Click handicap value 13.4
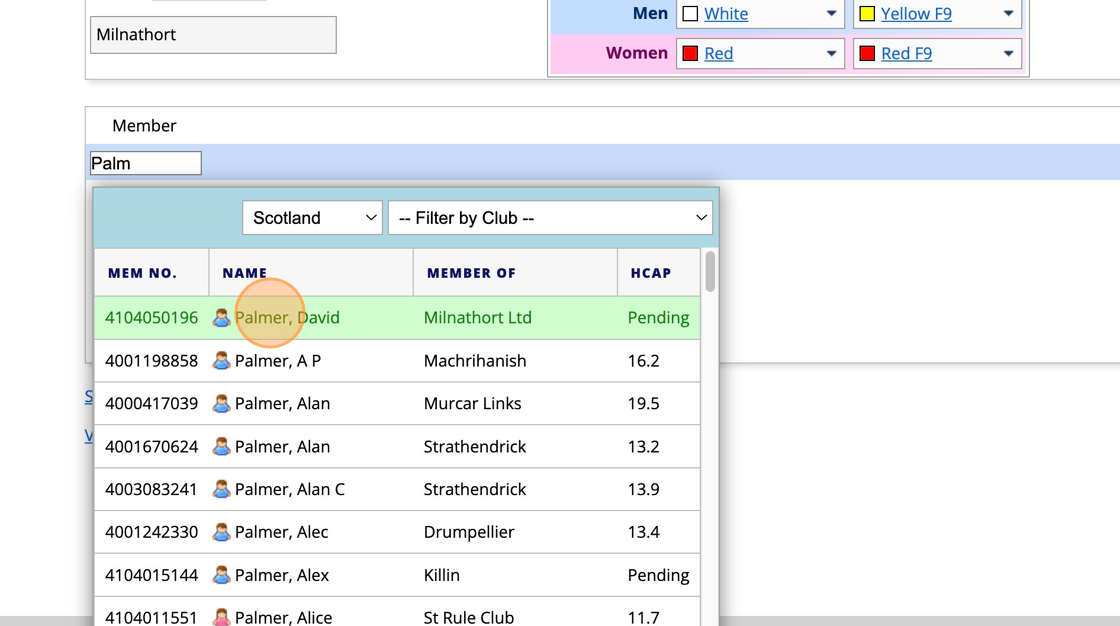 tap(644, 532)
